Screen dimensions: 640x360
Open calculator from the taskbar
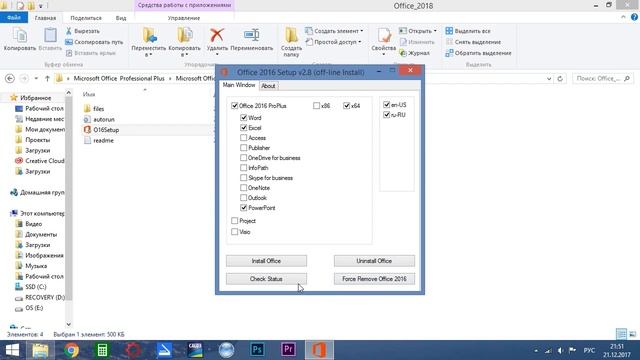coord(102,350)
